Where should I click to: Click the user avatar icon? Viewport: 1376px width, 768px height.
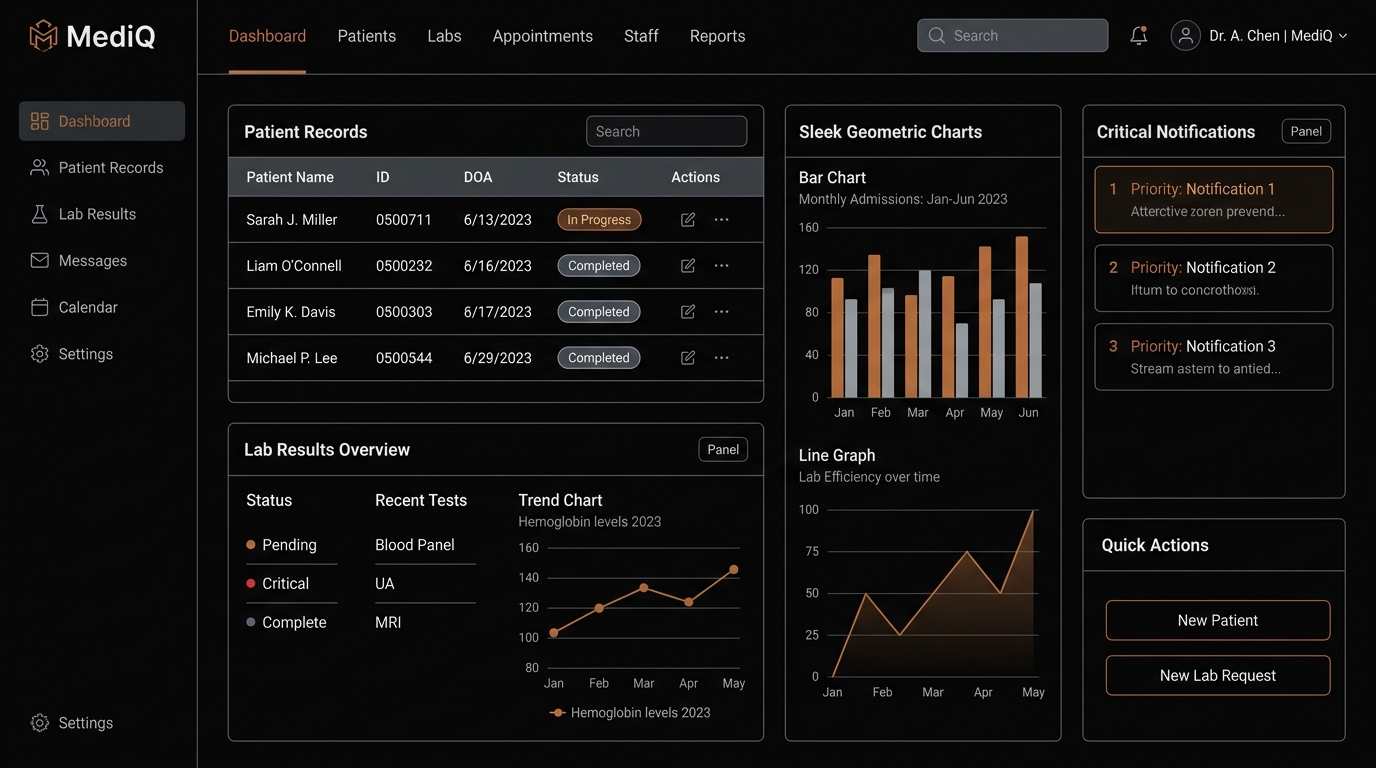1185,36
